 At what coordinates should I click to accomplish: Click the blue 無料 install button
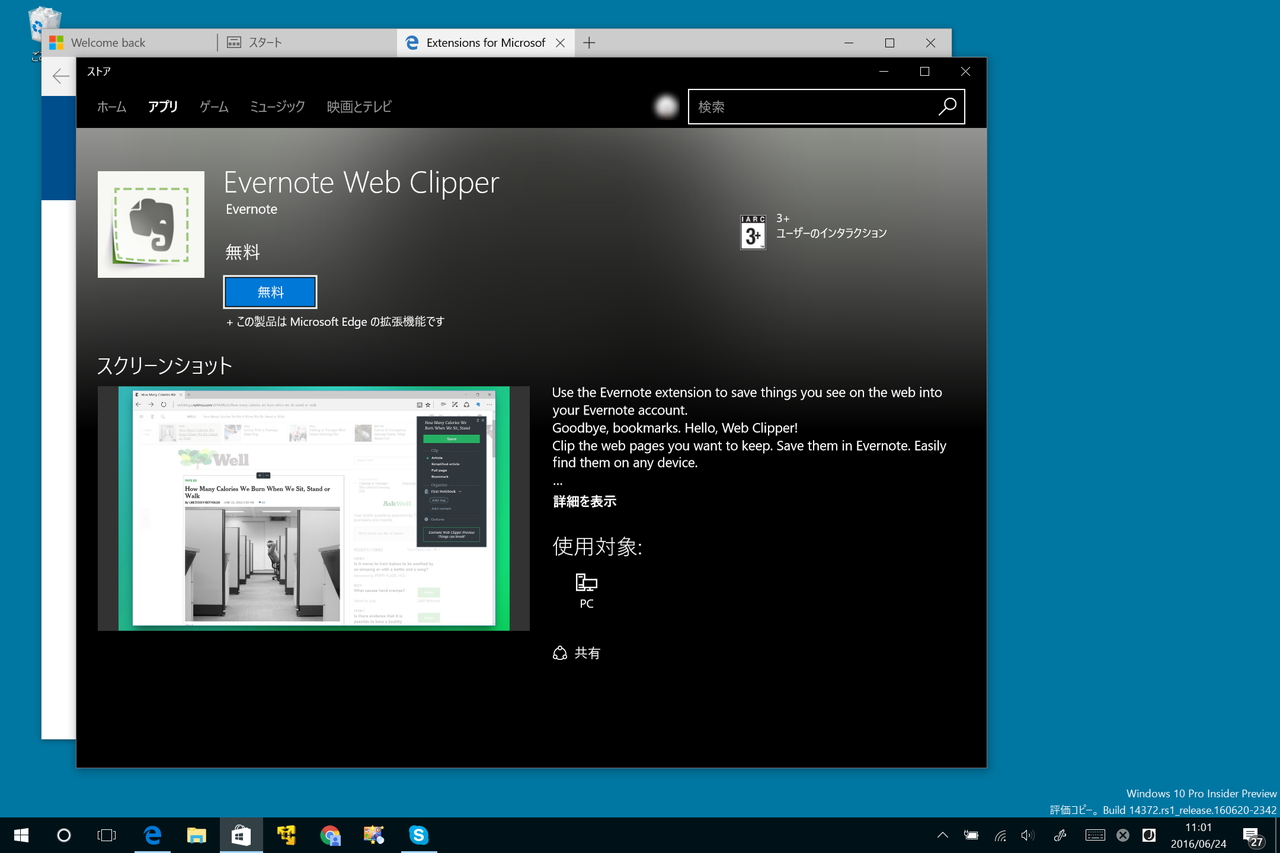pyautogui.click(x=270, y=291)
